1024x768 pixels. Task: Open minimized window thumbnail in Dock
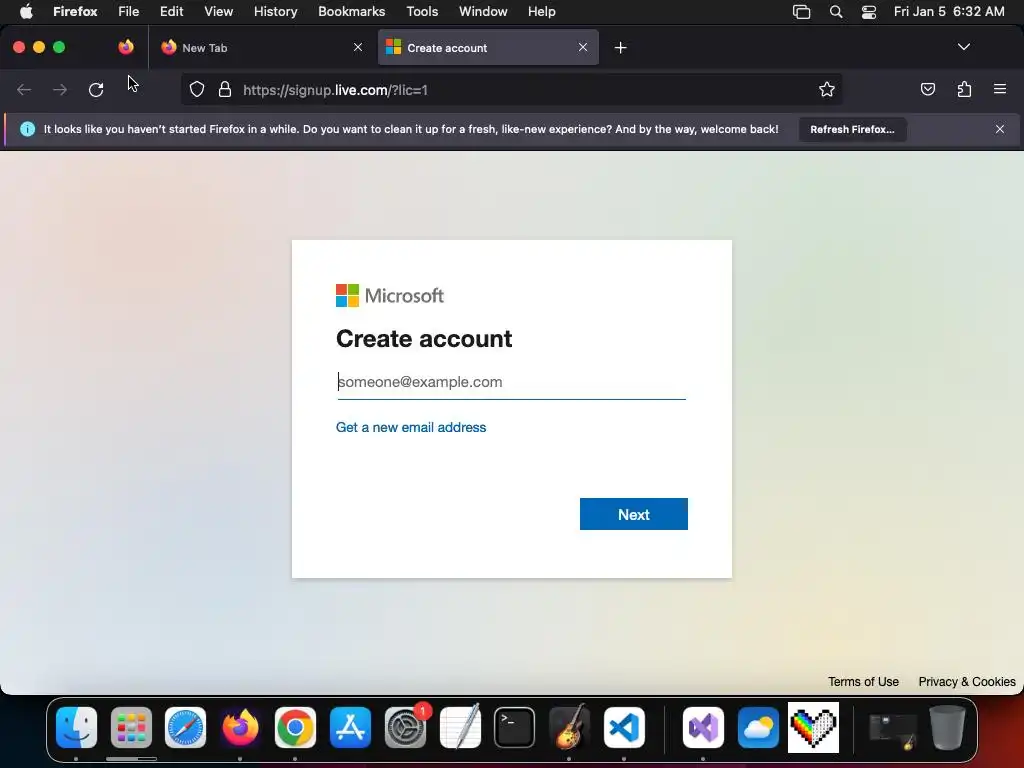[893, 731]
